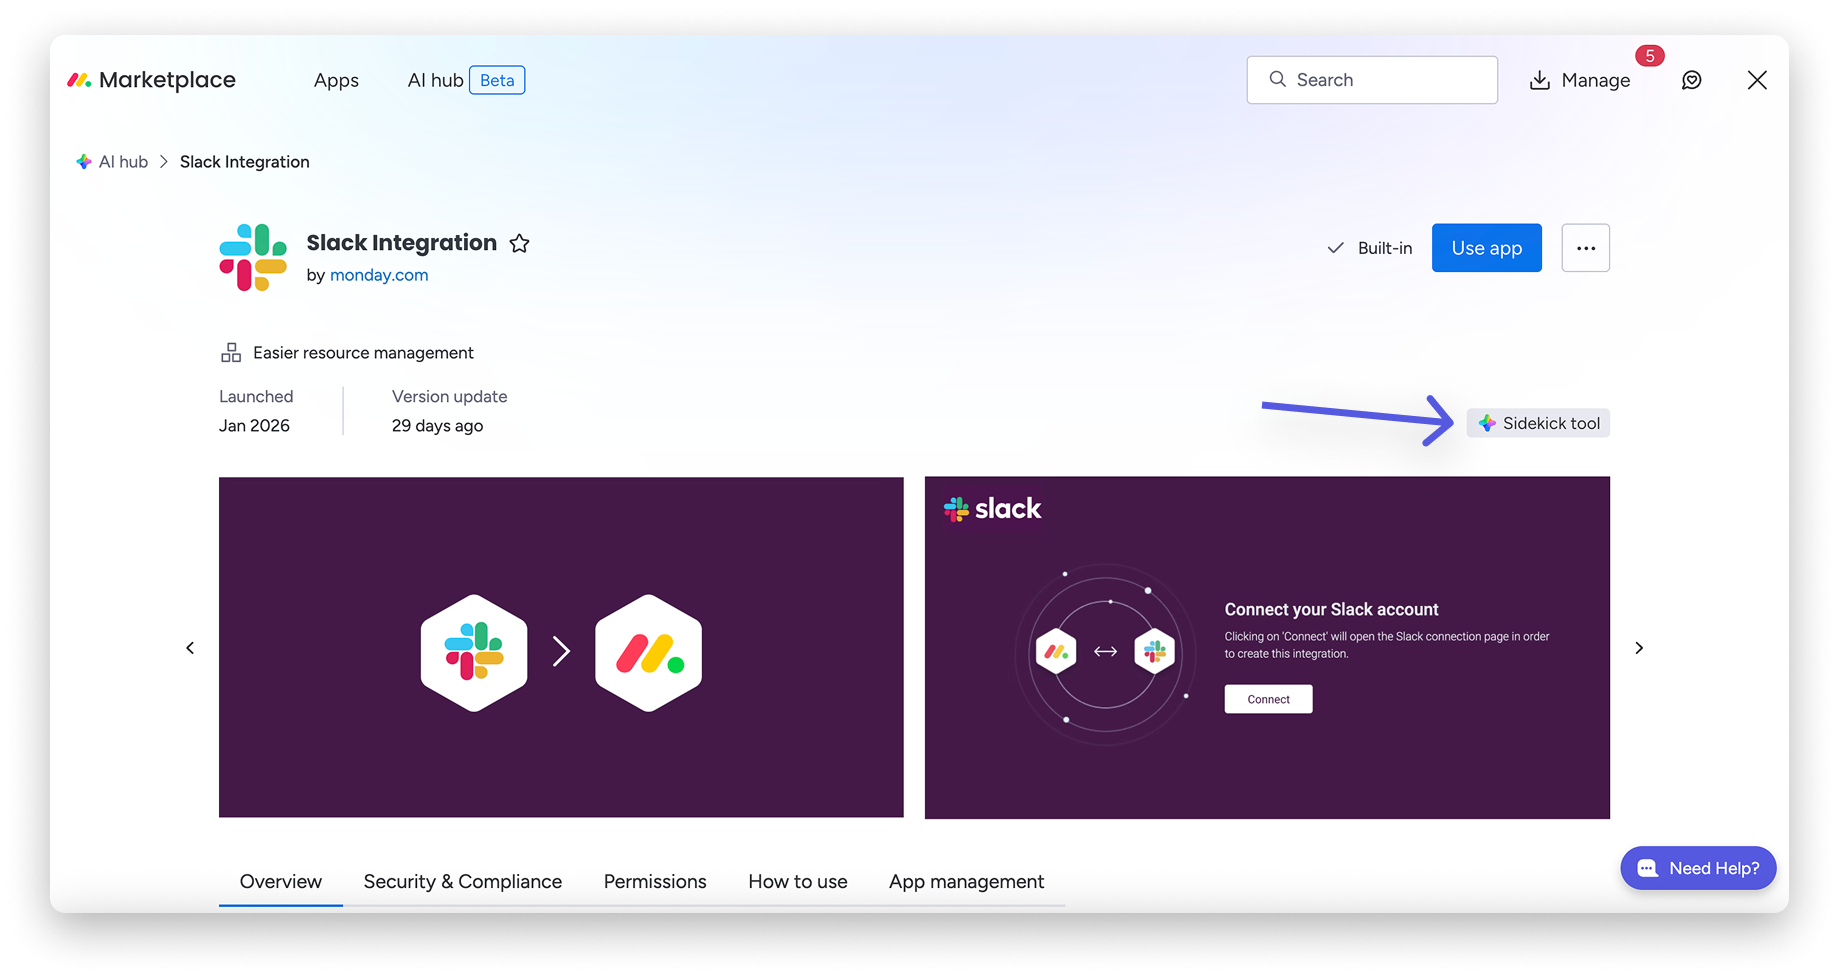Close the Marketplace window

(x=1757, y=80)
